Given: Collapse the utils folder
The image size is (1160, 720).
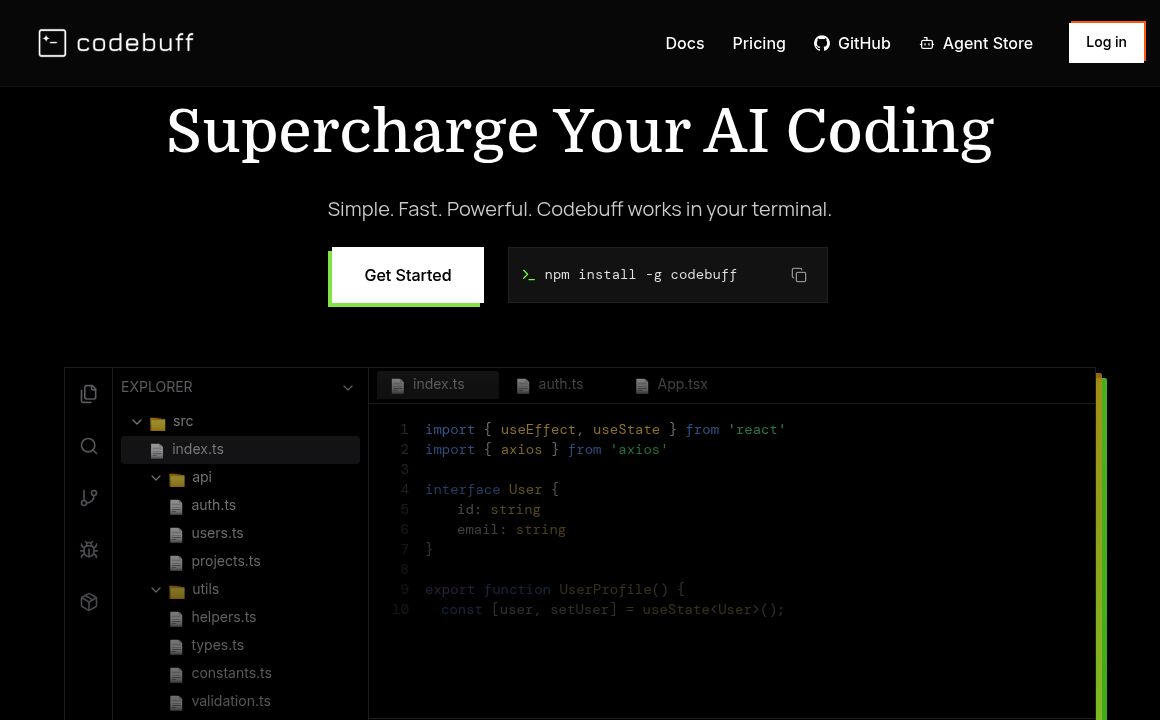Looking at the screenshot, I should (156, 590).
